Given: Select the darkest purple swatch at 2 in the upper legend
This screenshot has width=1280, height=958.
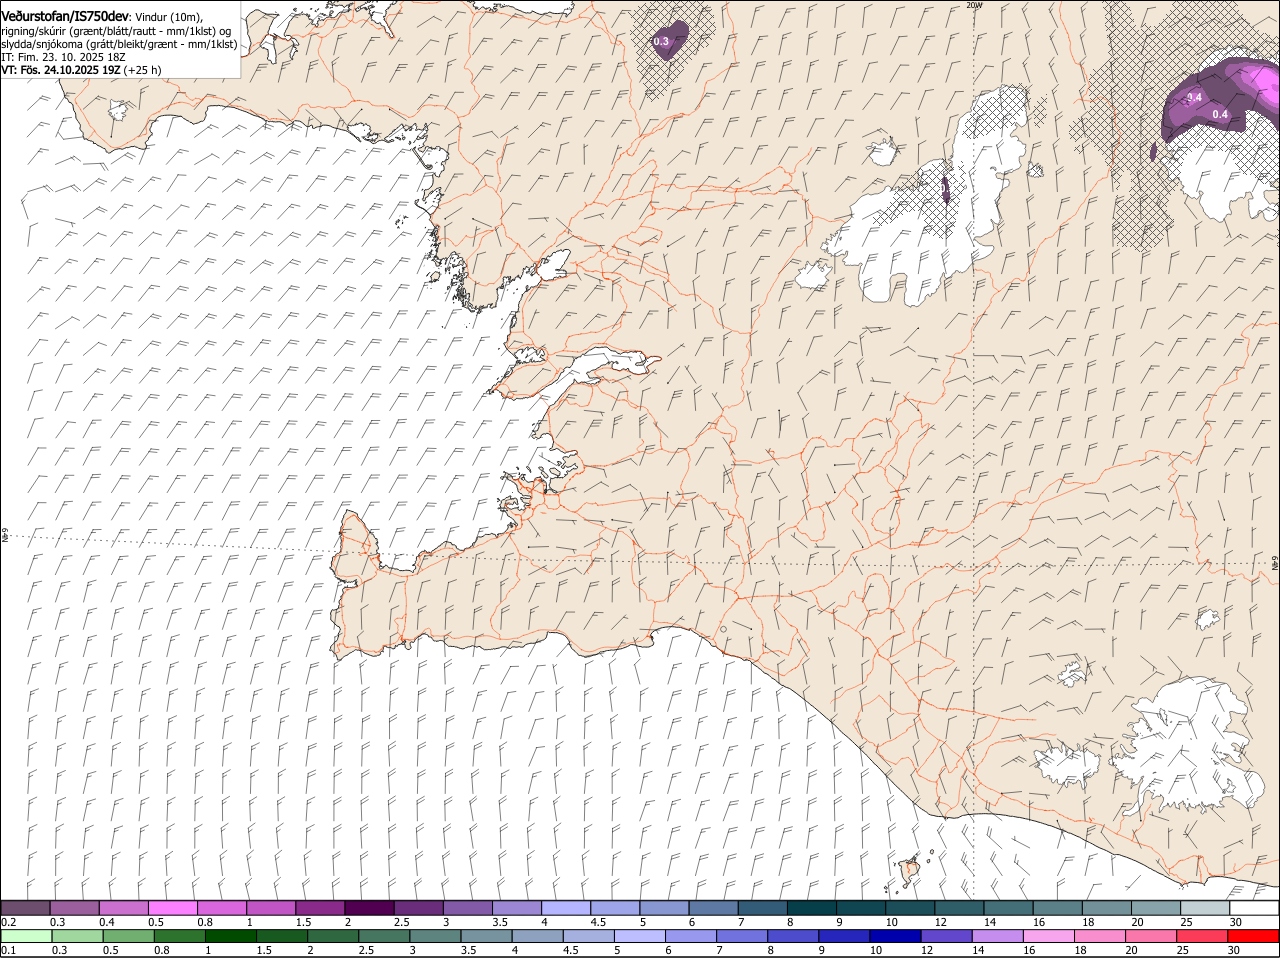Looking at the screenshot, I should click(x=369, y=908).
